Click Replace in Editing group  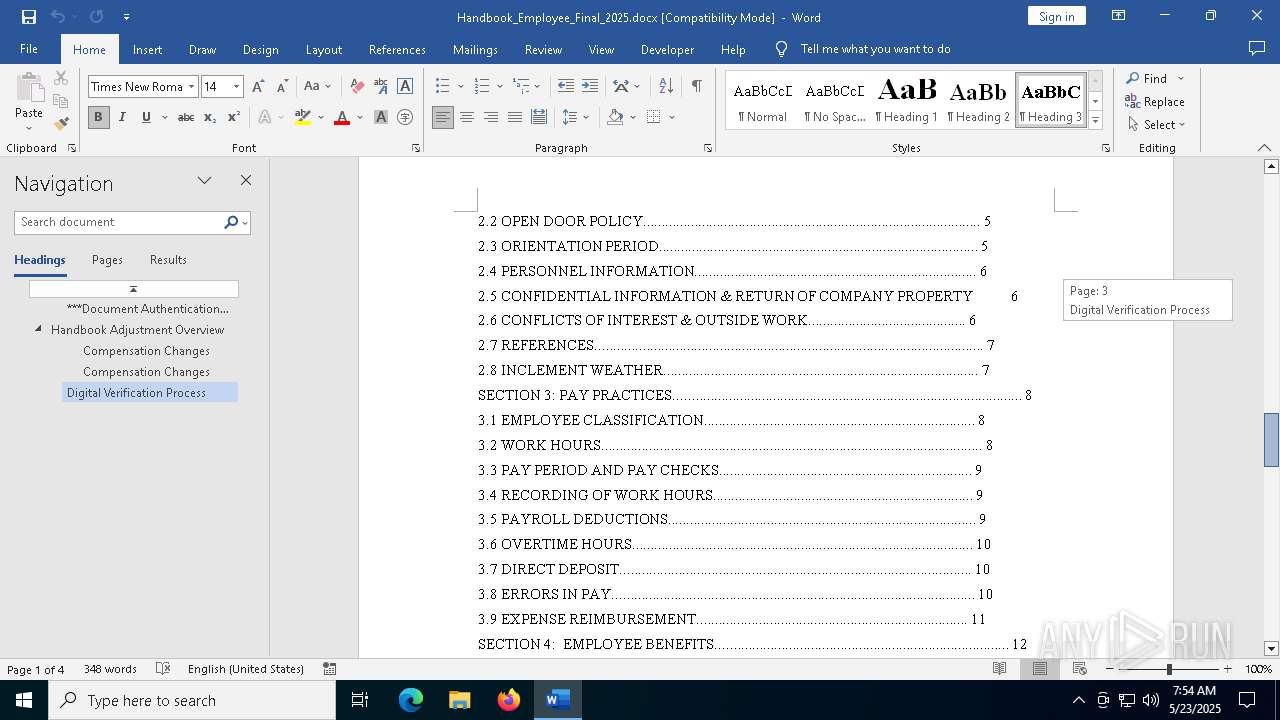(x=1155, y=102)
